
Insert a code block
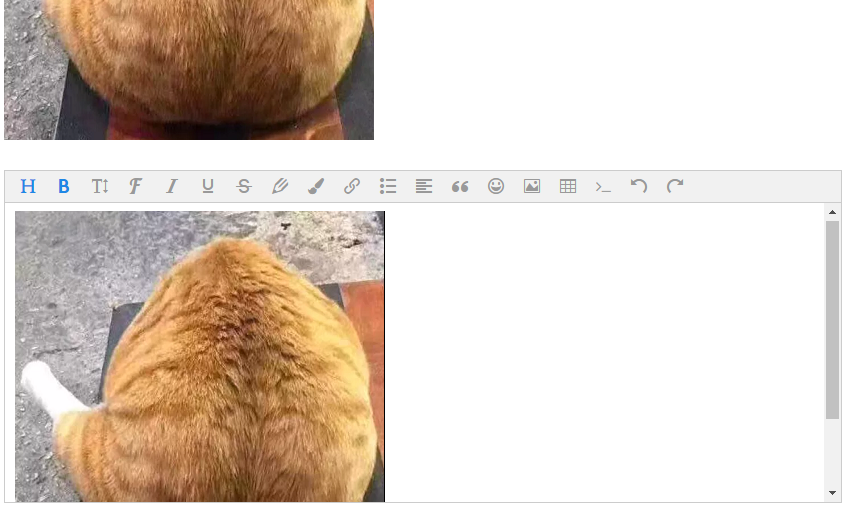(603, 187)
